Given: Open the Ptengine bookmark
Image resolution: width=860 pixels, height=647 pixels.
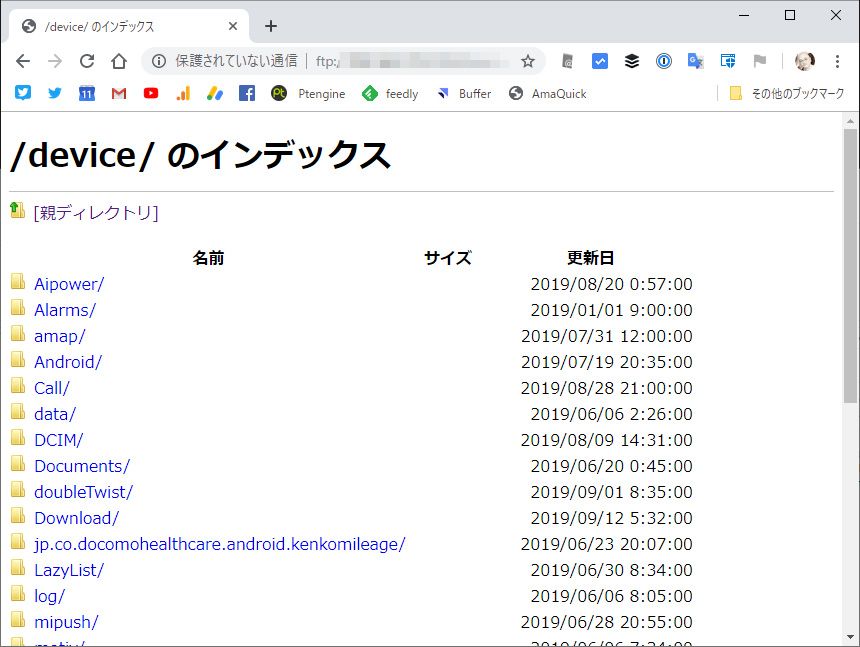Looking at the screenshot, I should (308, 94).
